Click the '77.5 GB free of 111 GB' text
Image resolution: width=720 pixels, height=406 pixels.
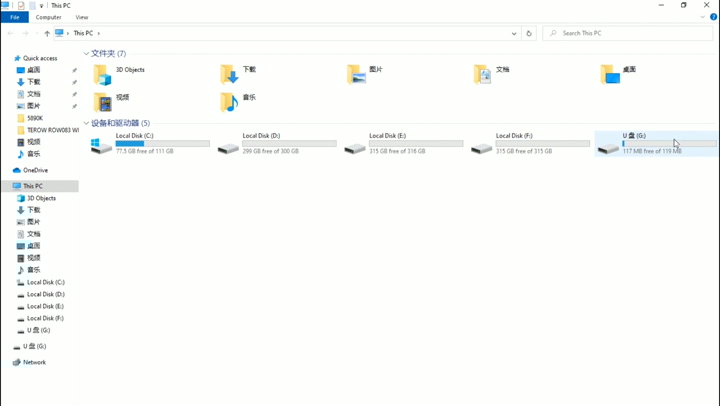[x=145, y=151]
